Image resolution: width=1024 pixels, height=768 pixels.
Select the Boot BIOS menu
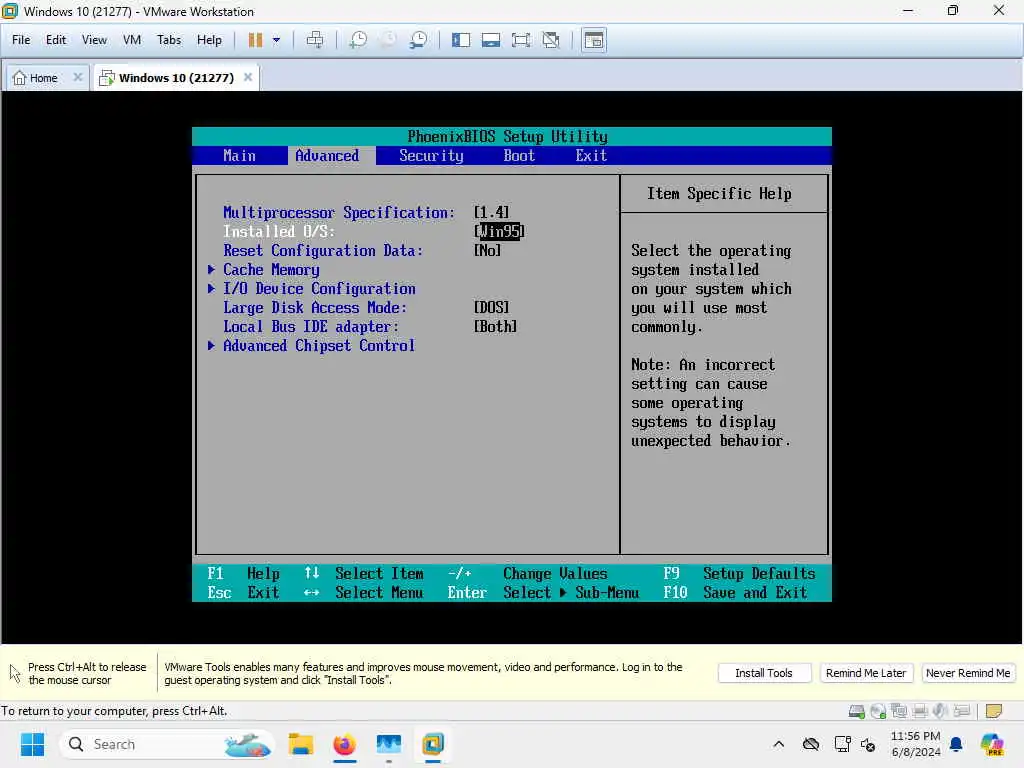coord(519,155)
